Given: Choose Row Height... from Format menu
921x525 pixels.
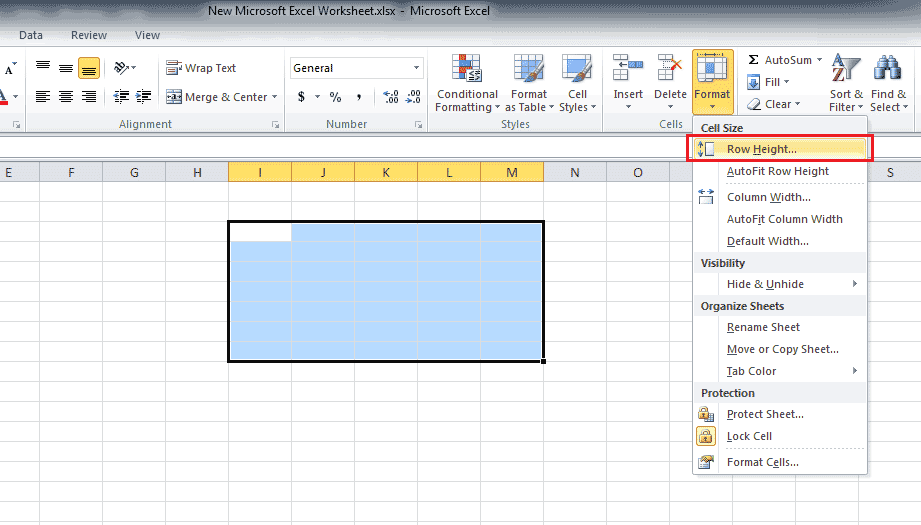Looking at the screenshot, I should [x=779, y=149].
